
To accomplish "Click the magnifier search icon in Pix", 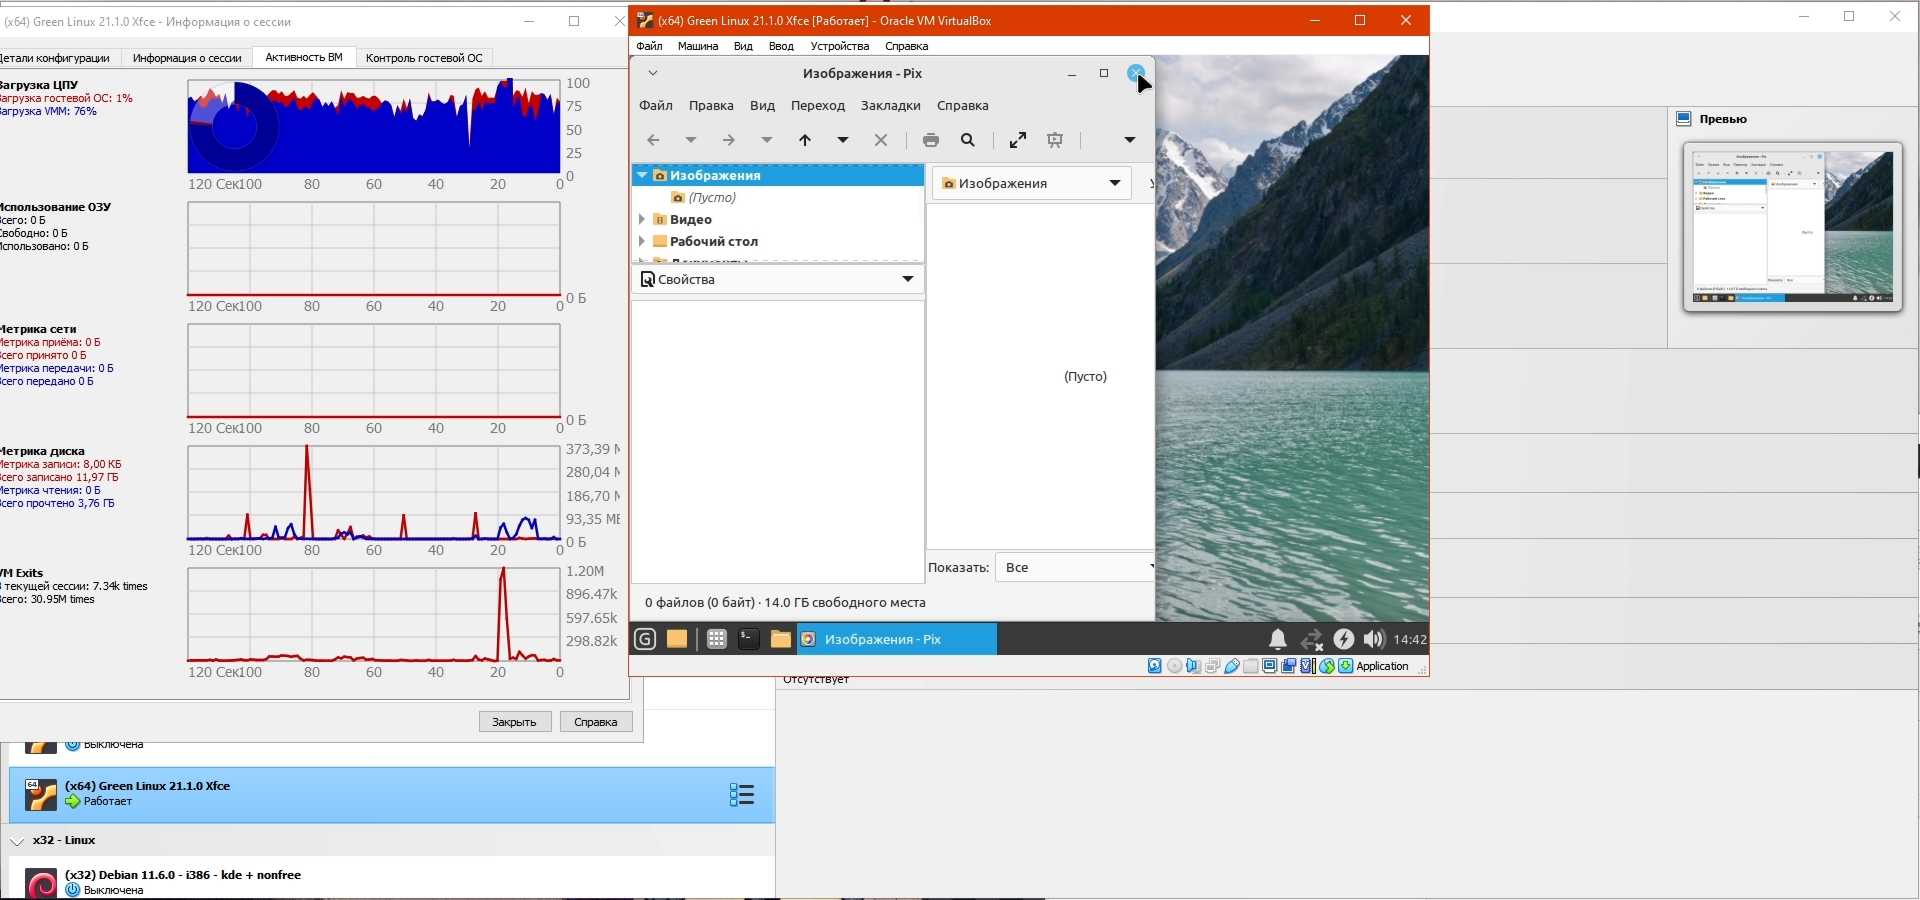I will point(968,140).
